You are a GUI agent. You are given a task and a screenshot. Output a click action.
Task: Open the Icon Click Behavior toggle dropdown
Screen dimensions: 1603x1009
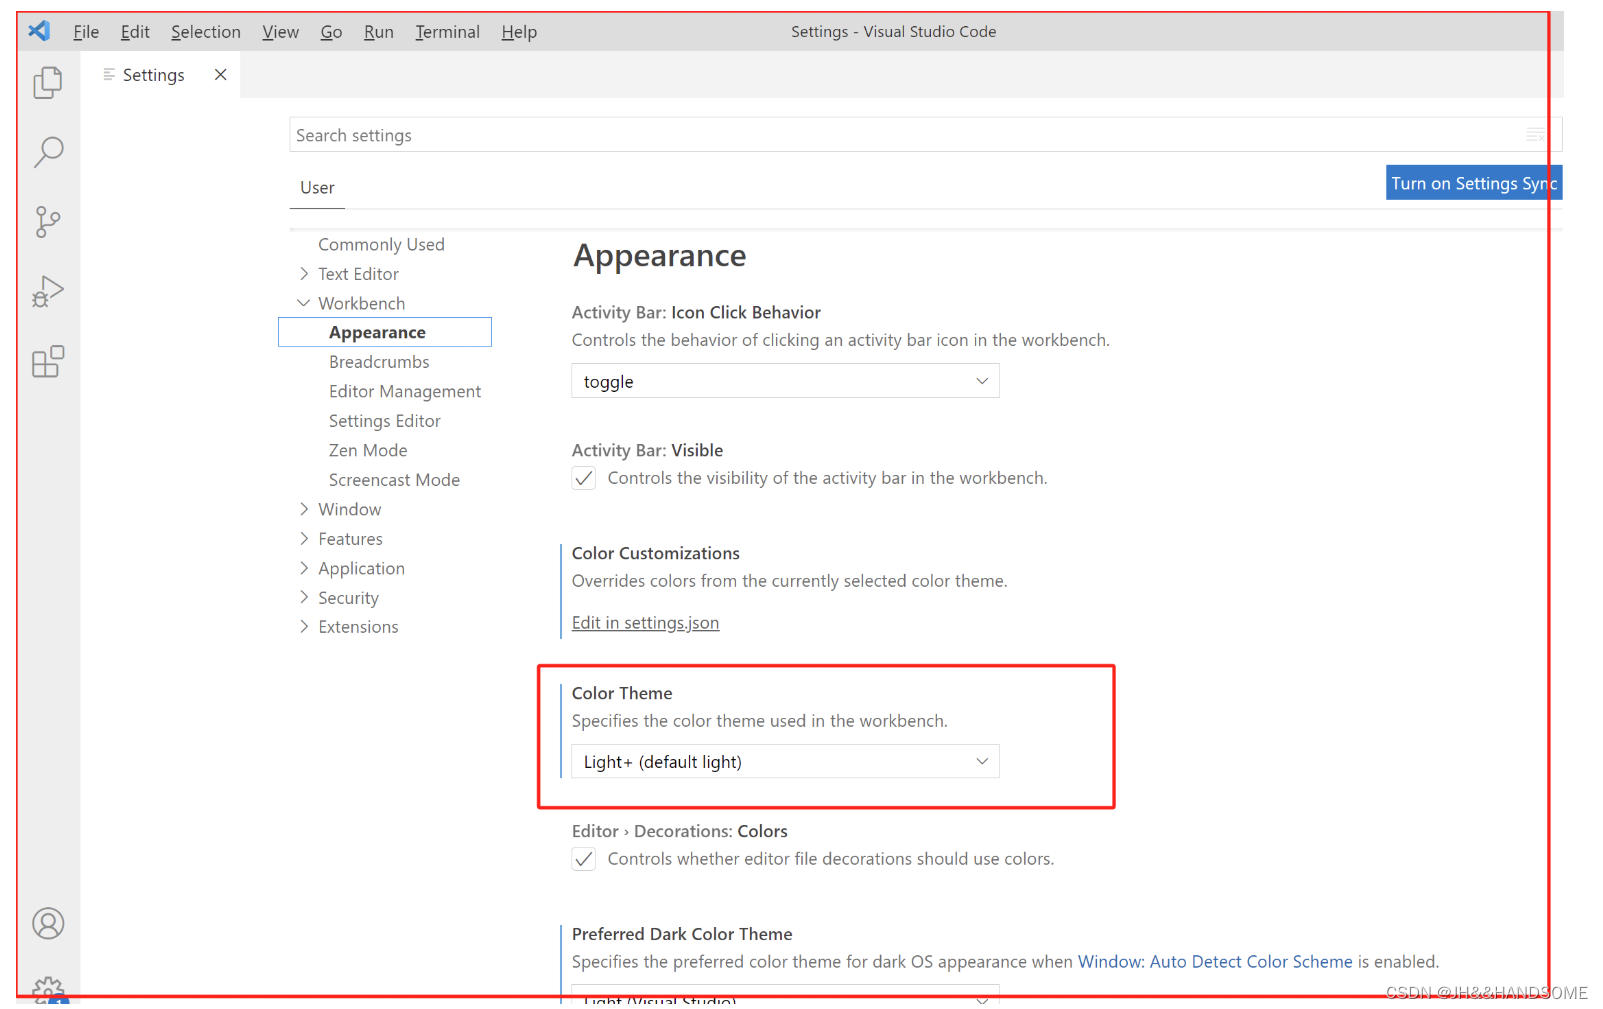pyautogui.click(x=785, y=381)
